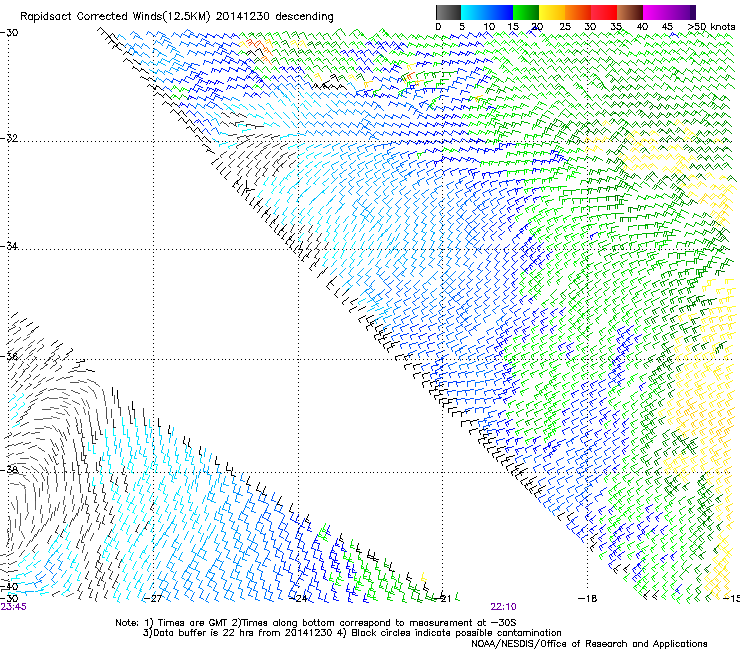Viewport: 740px width, 650px height.
Task: Click the -36 latitude axis label
Action: (9, 356)
